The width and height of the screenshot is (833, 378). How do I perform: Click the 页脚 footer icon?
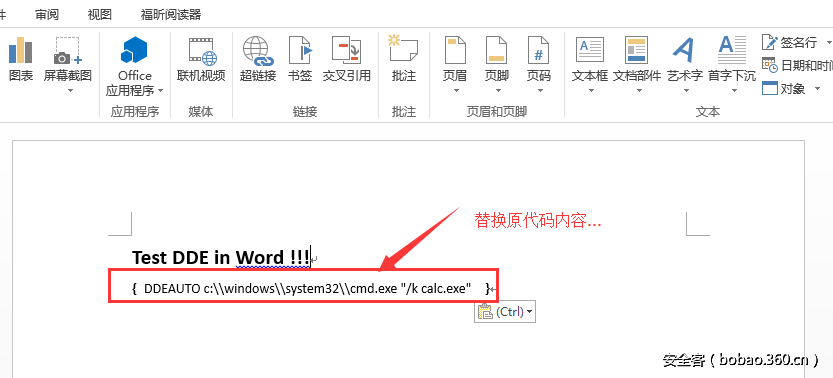click(x=497, y=50)
